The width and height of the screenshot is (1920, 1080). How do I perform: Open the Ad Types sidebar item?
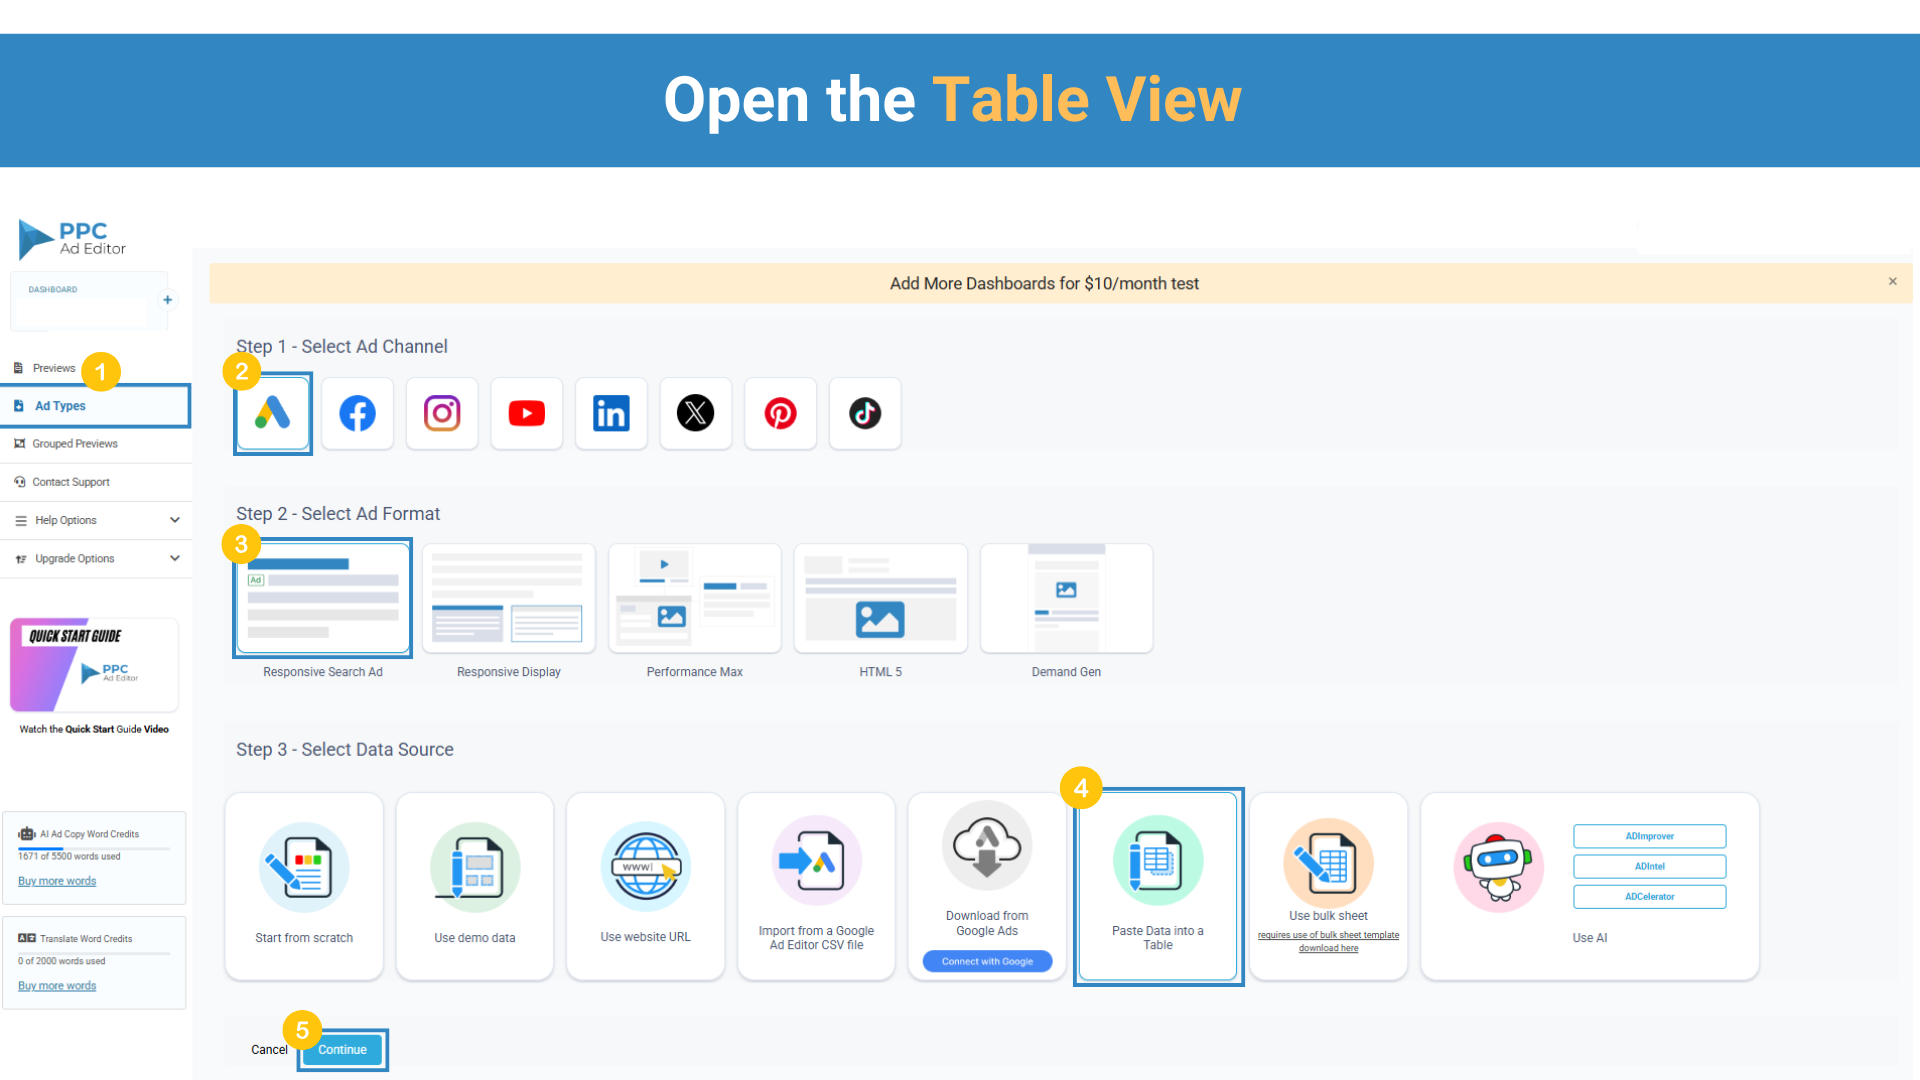point(60,406)
